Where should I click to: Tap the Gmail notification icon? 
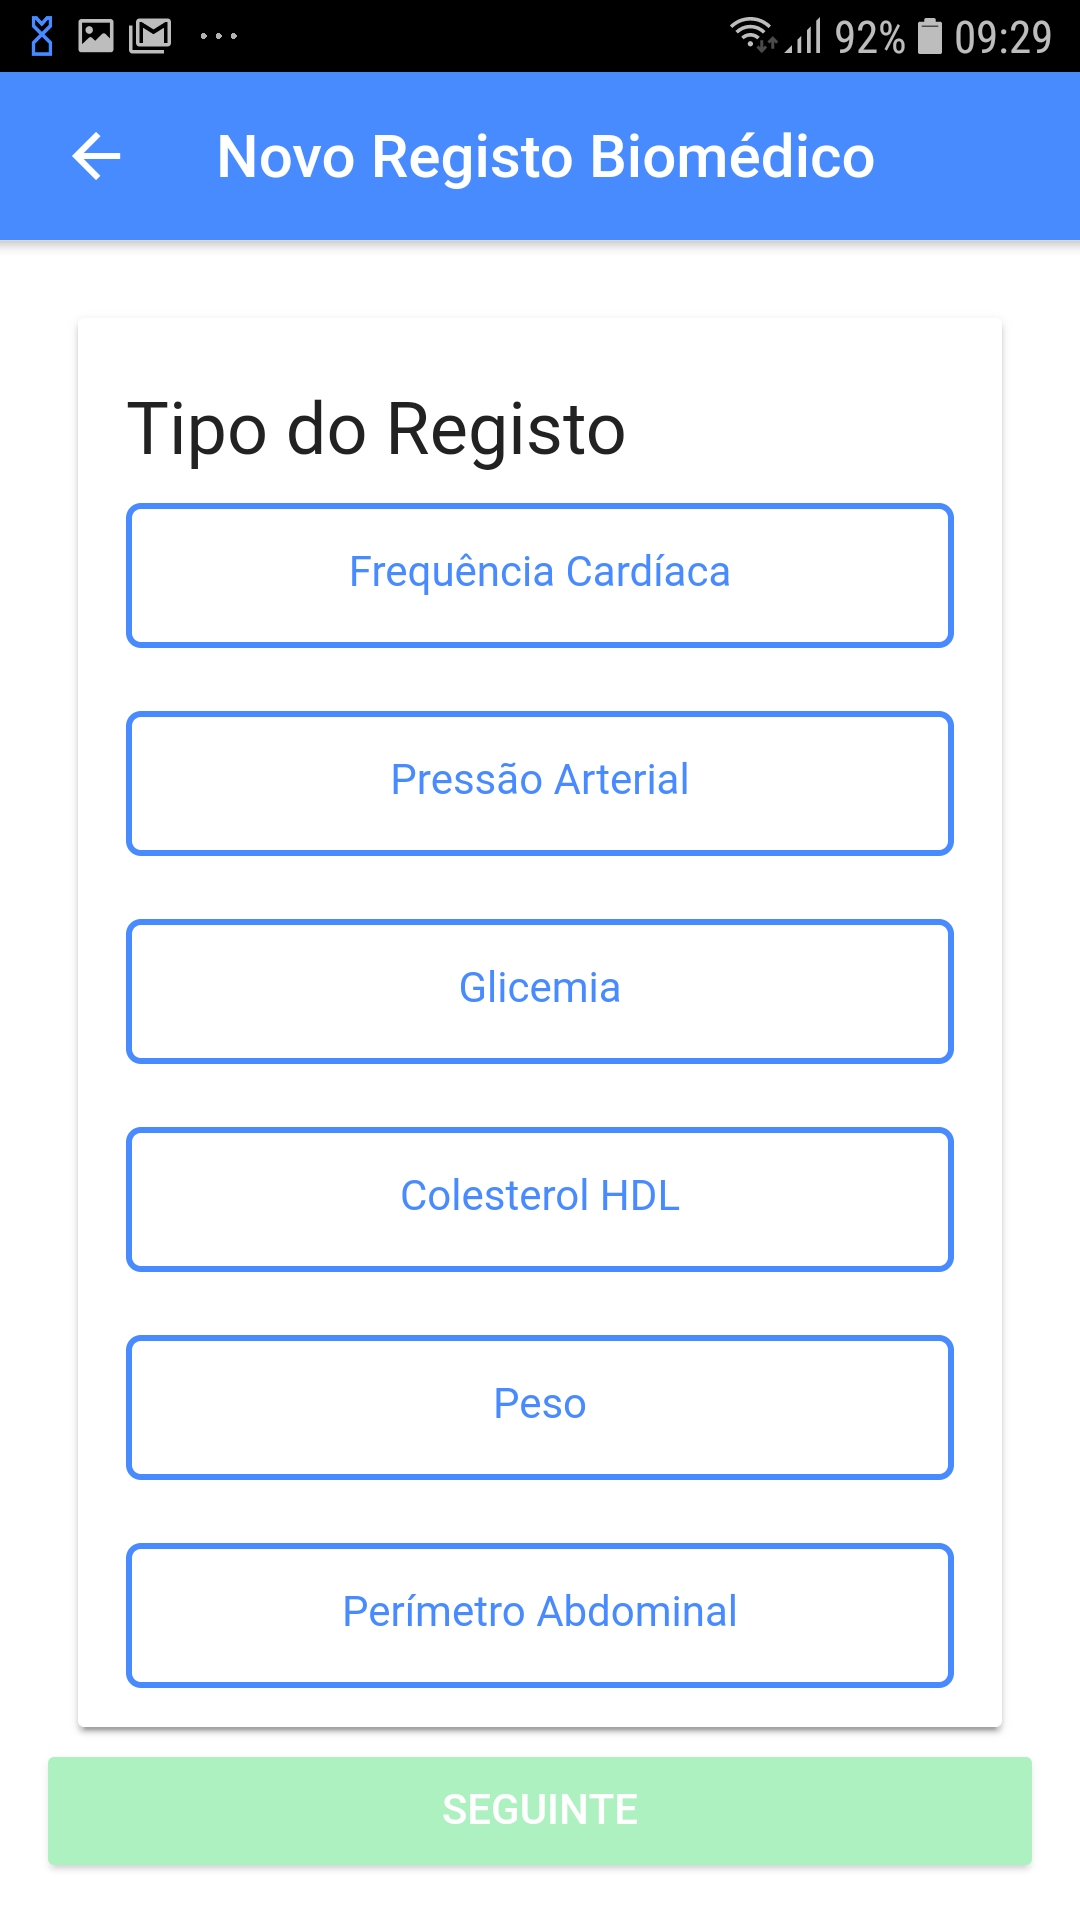click(x=150, y=37)
